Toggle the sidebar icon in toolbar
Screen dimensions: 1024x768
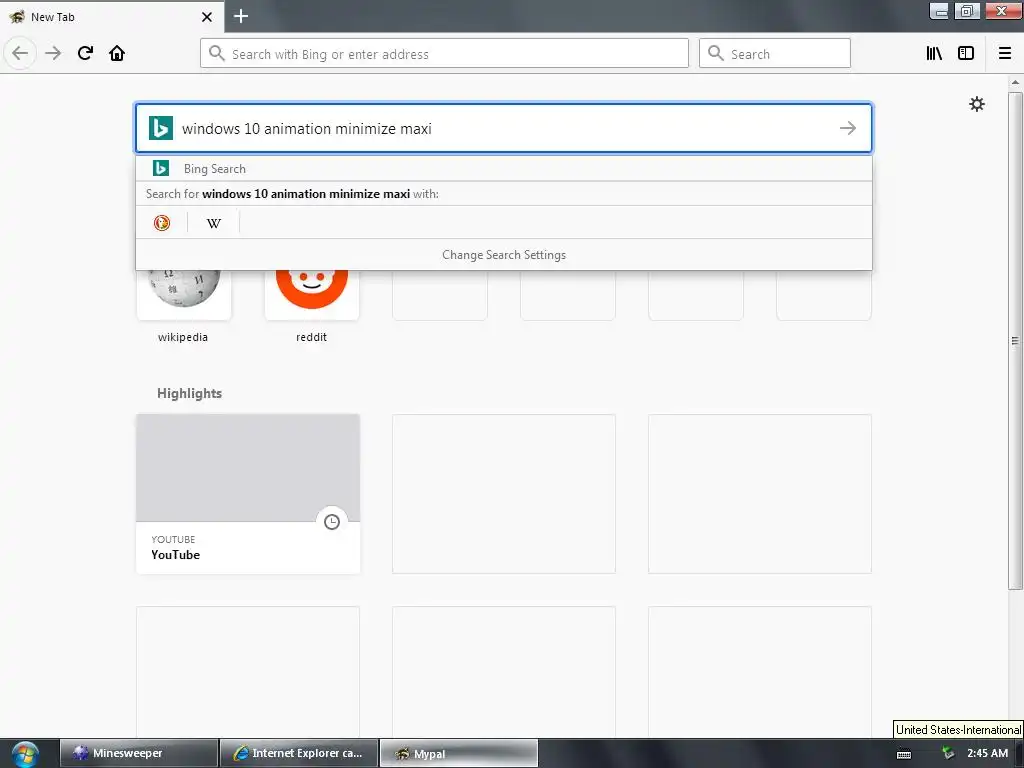(966, 54)
